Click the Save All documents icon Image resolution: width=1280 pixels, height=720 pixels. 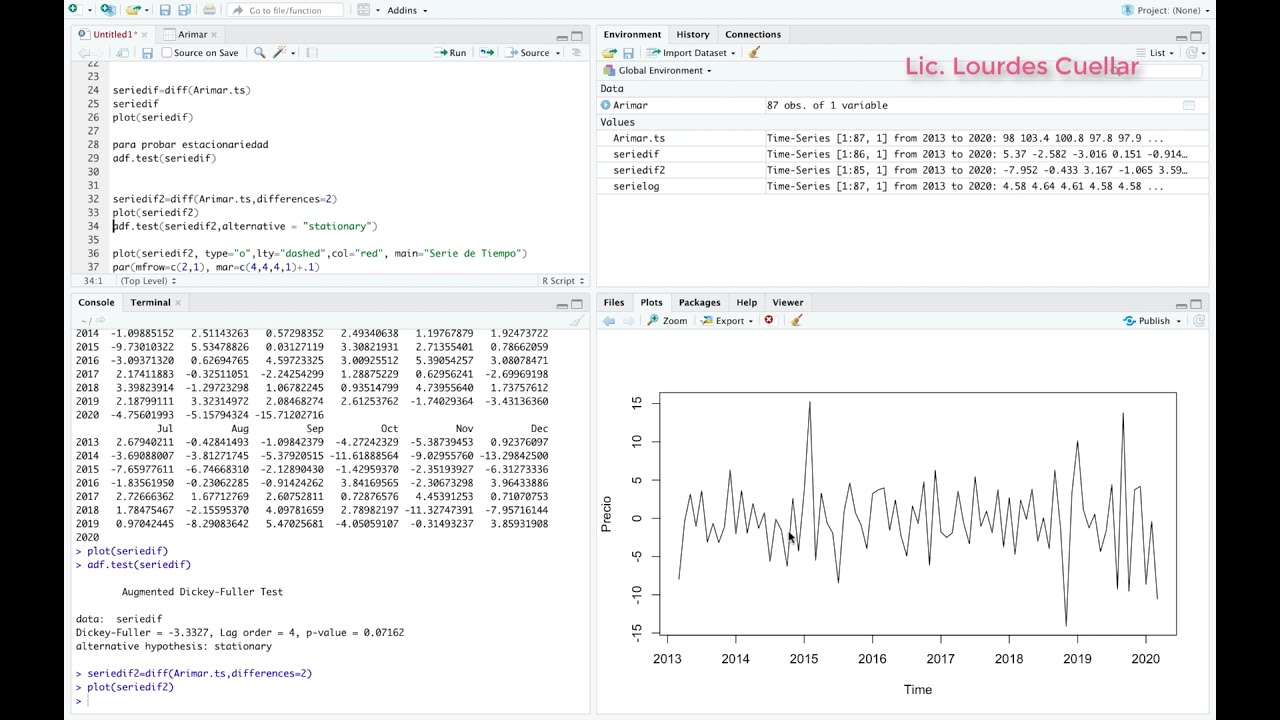pyautogui.click(x=184, y=10)
